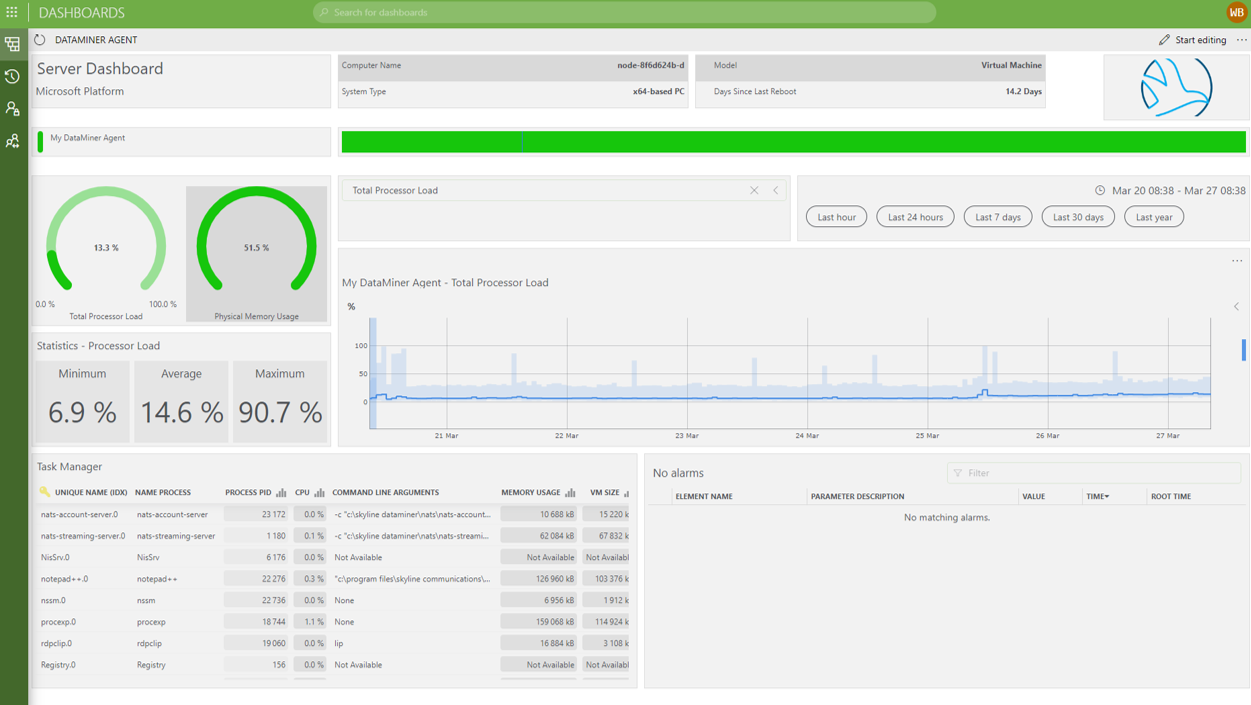Sort alarms by the TIME column arrow
Screen dimensions: 1251x705
[x=1107, y=496]
